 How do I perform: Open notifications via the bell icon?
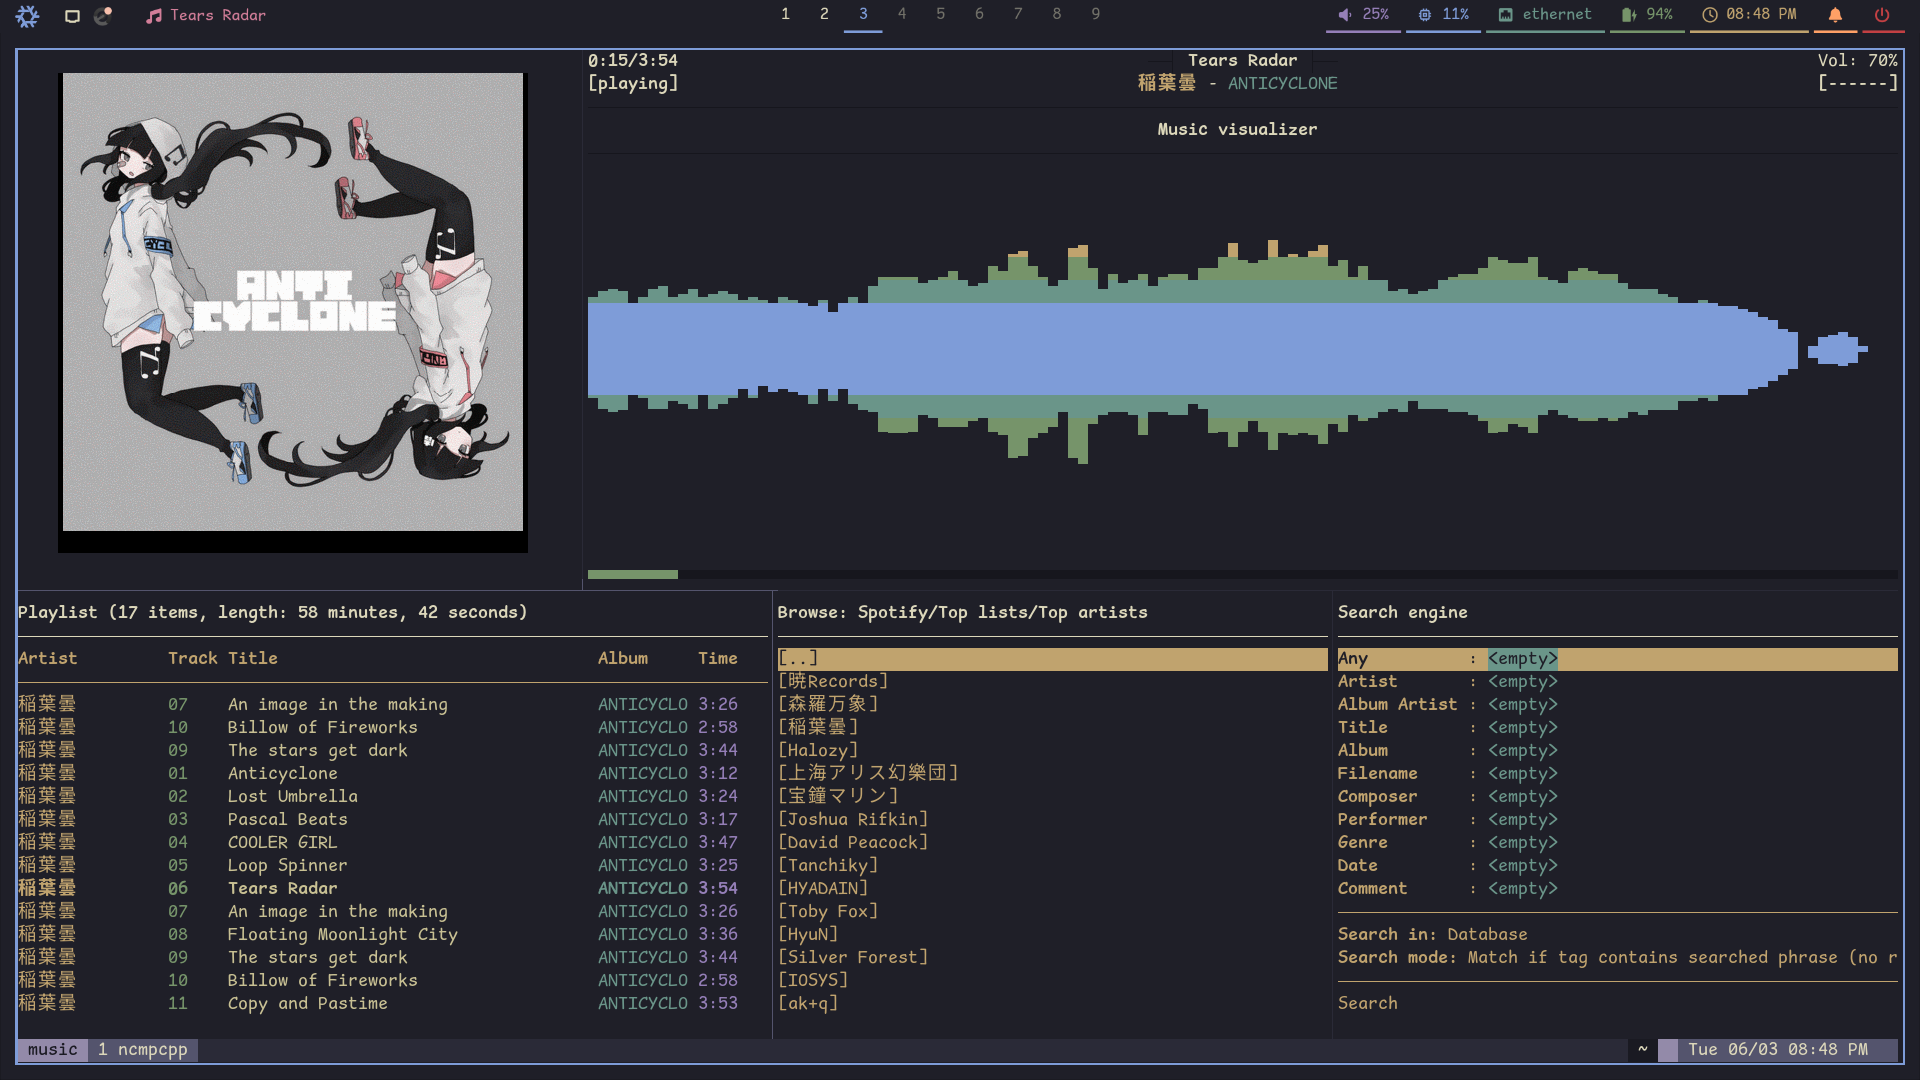point(1835,15)
